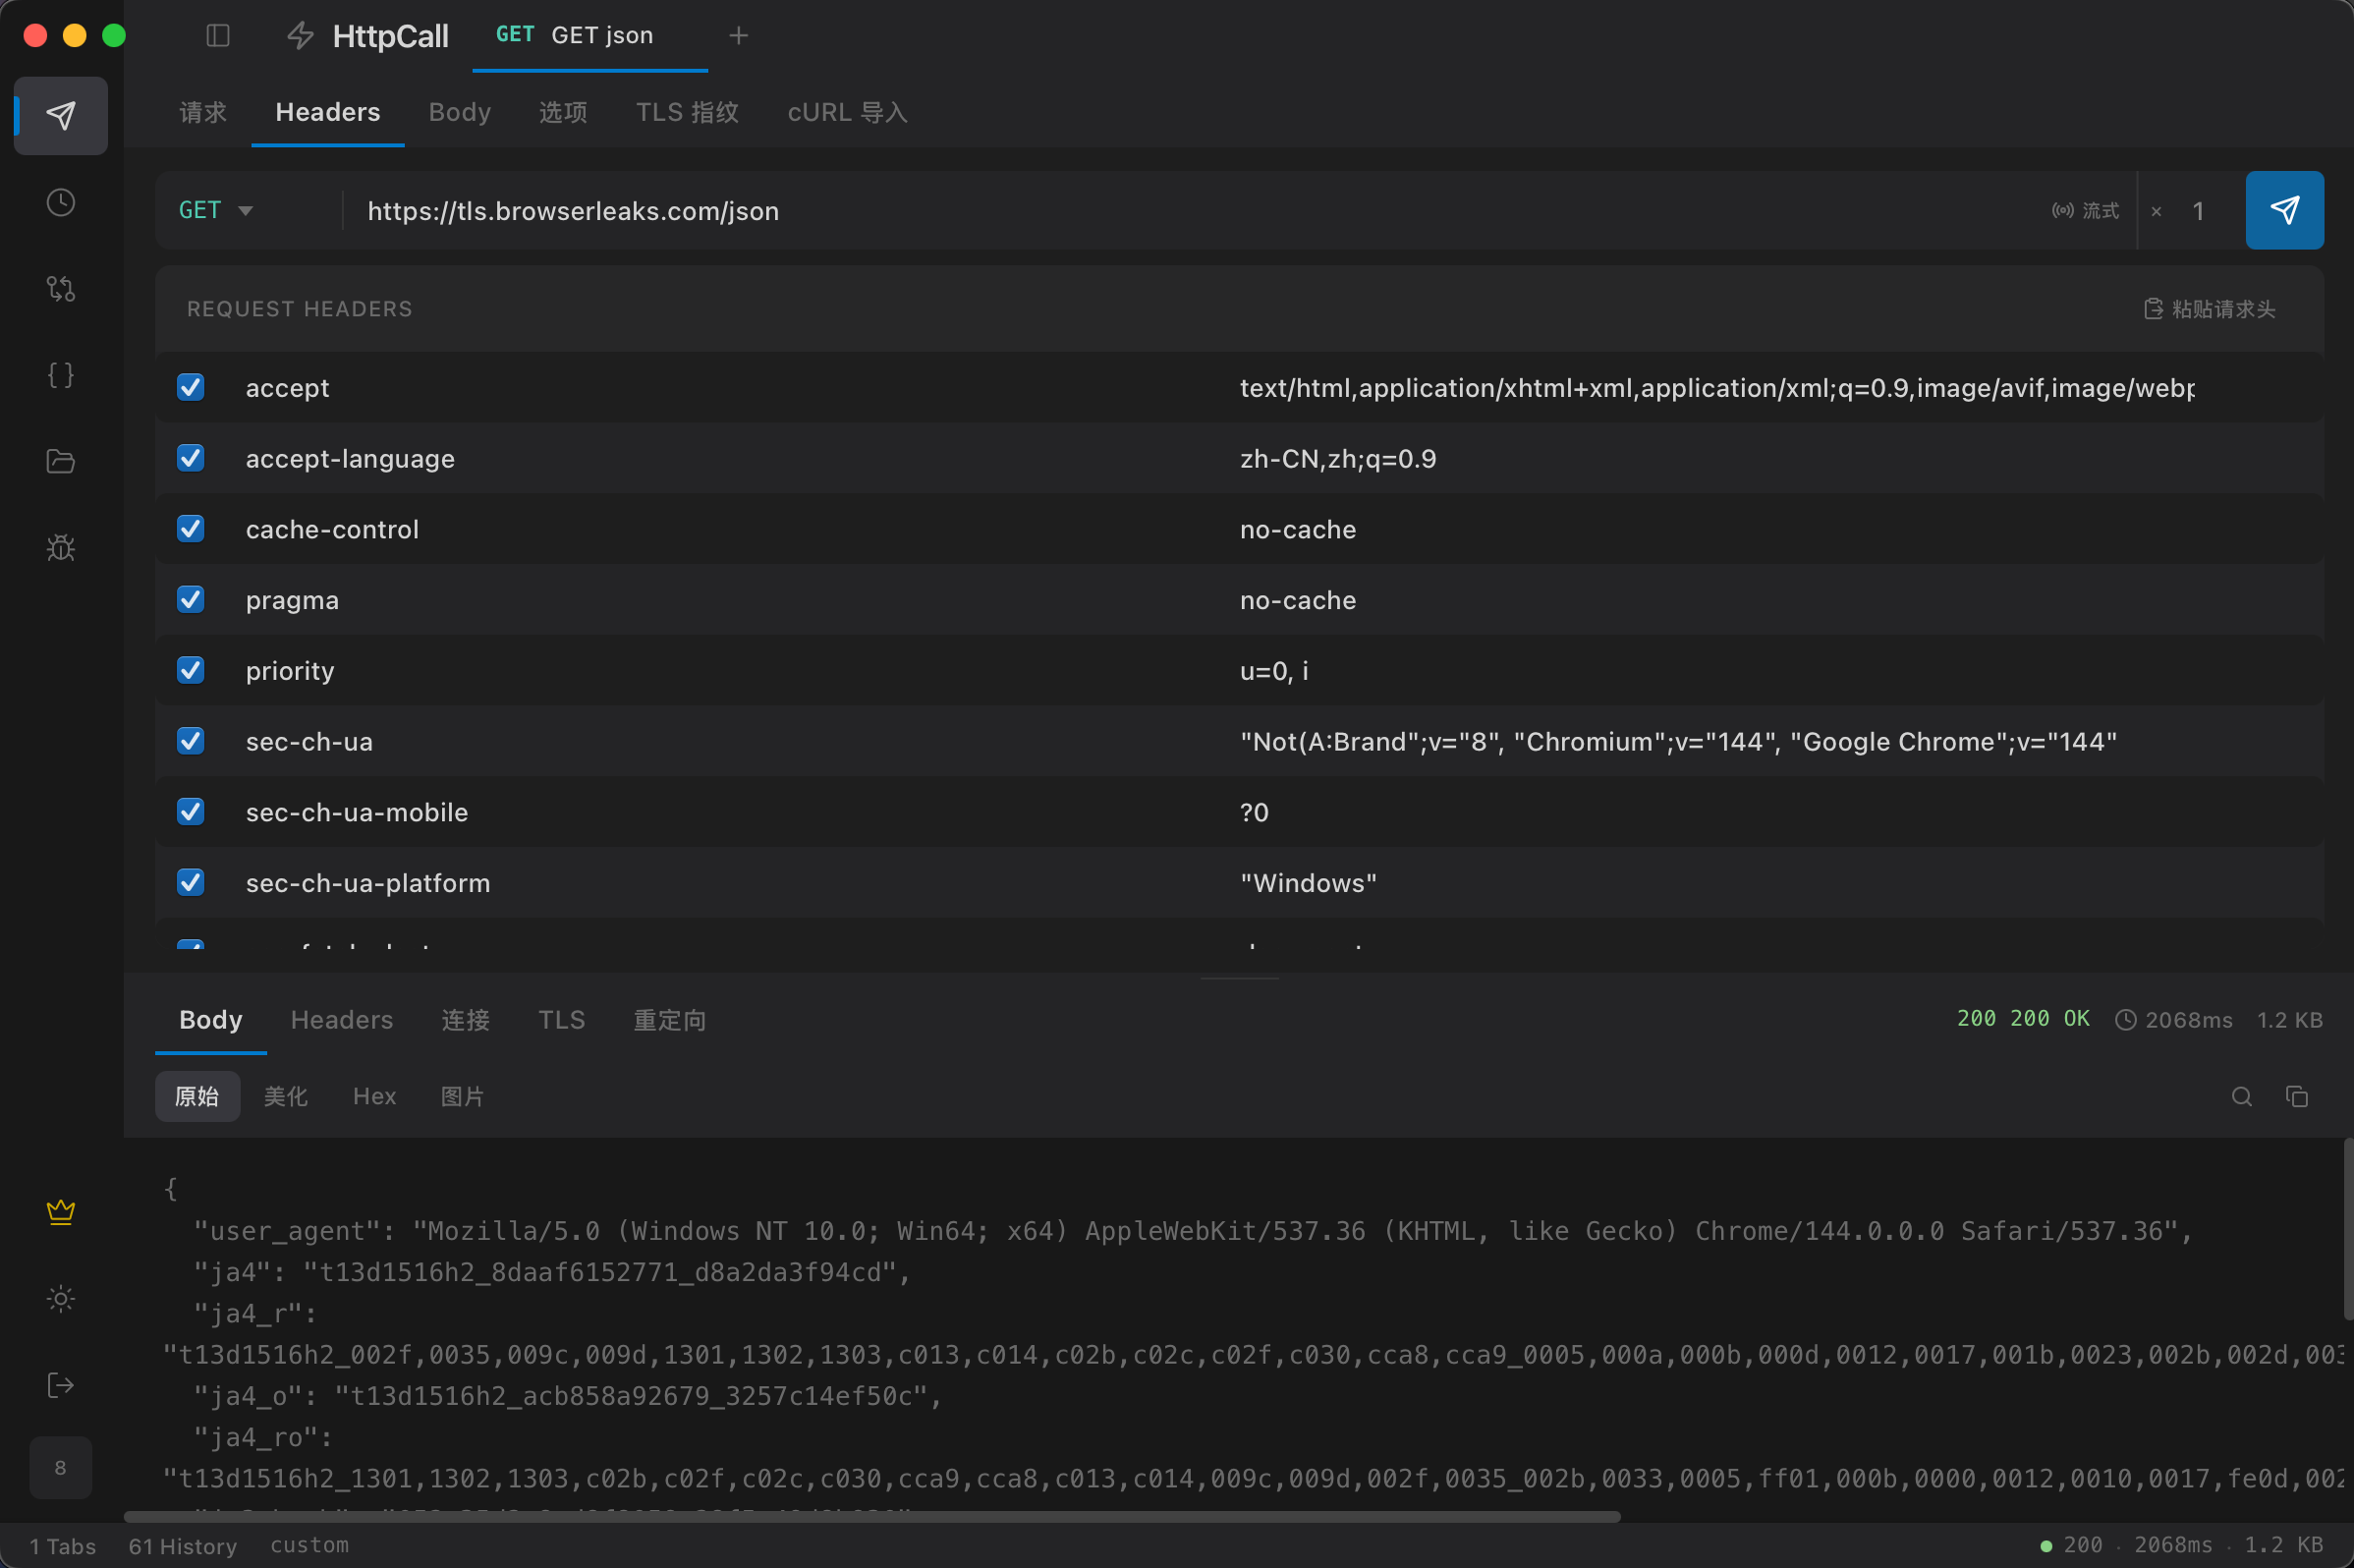Open the collections folder in sidebar
The width and height of the screenshot is (2354, 1568).
click(60, 461)
